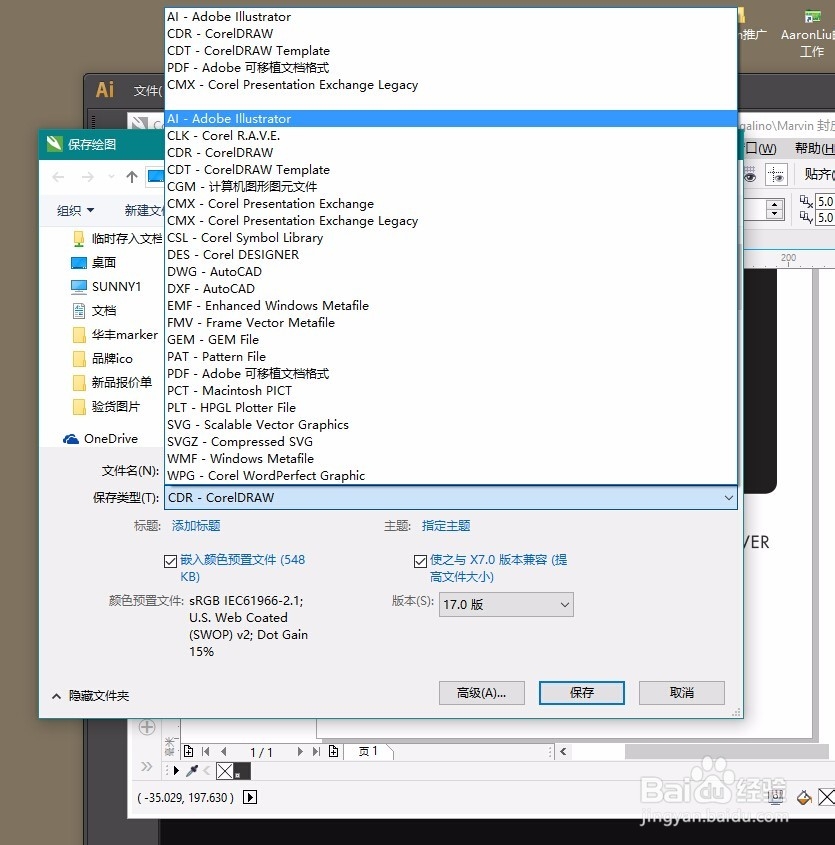Go to next page arrow
Screen dimensions: 835x845
(300, 751)
